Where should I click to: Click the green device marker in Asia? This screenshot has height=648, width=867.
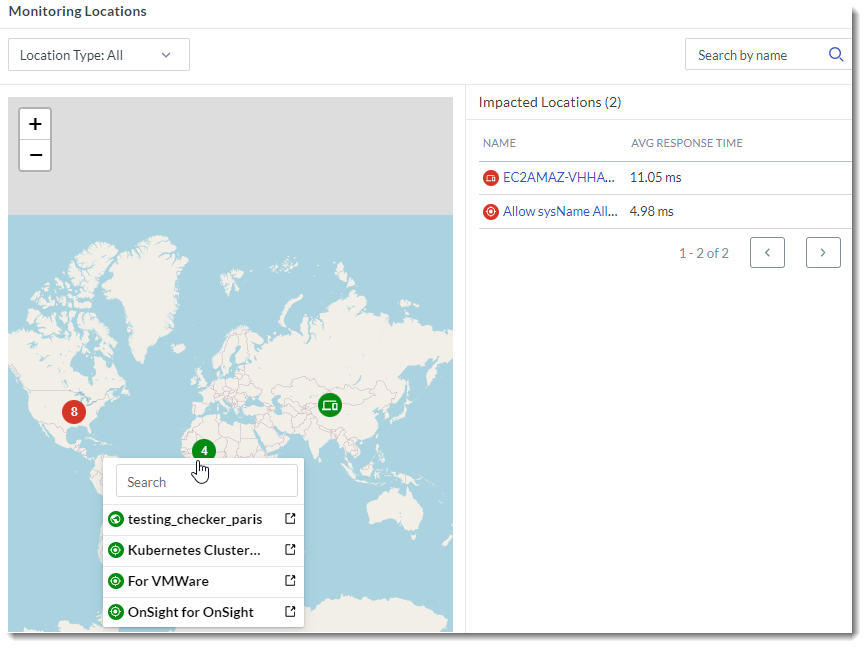pos(330,405)
